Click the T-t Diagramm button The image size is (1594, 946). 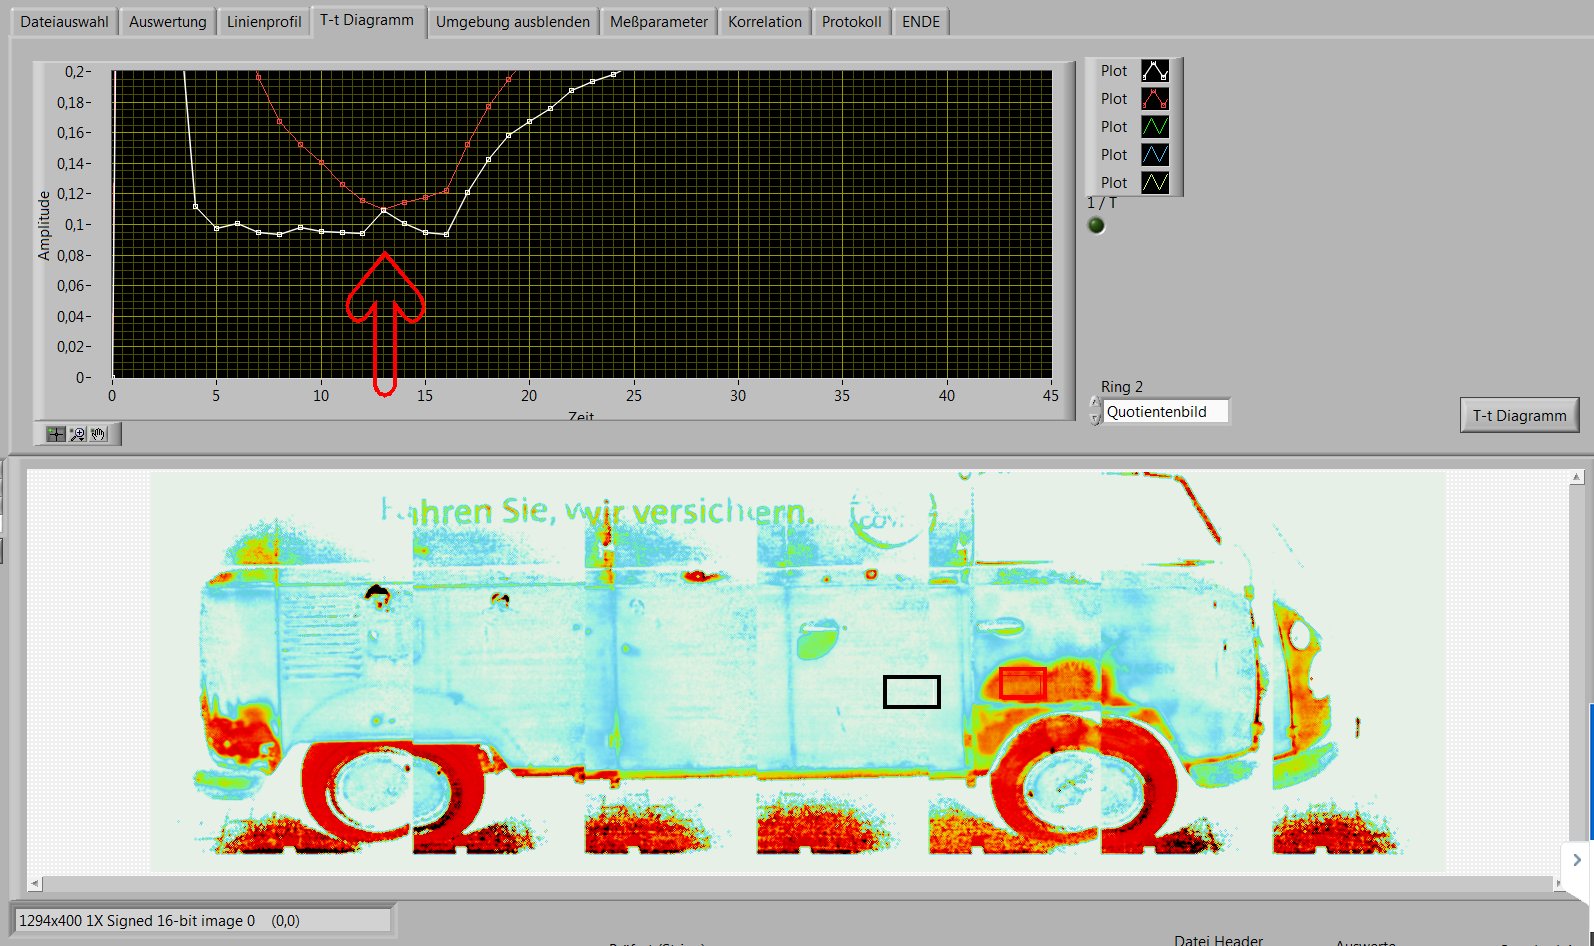1520,416
